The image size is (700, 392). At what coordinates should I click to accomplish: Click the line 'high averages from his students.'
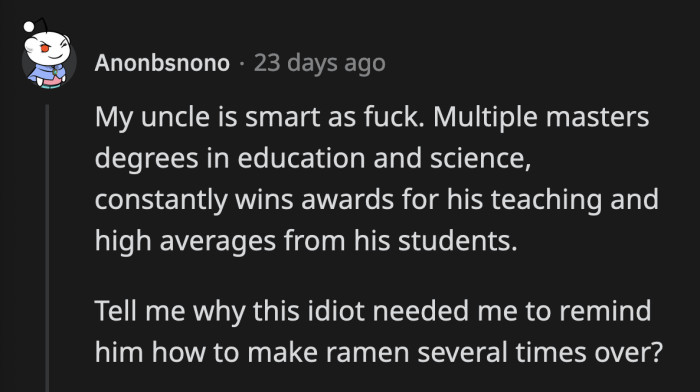coord(306,242)
